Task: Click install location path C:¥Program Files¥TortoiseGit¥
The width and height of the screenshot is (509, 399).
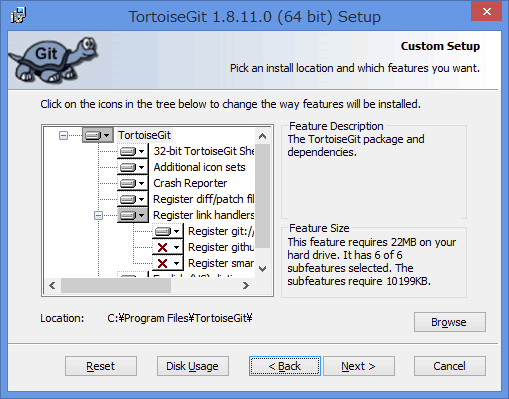Action: pos(180,318)
